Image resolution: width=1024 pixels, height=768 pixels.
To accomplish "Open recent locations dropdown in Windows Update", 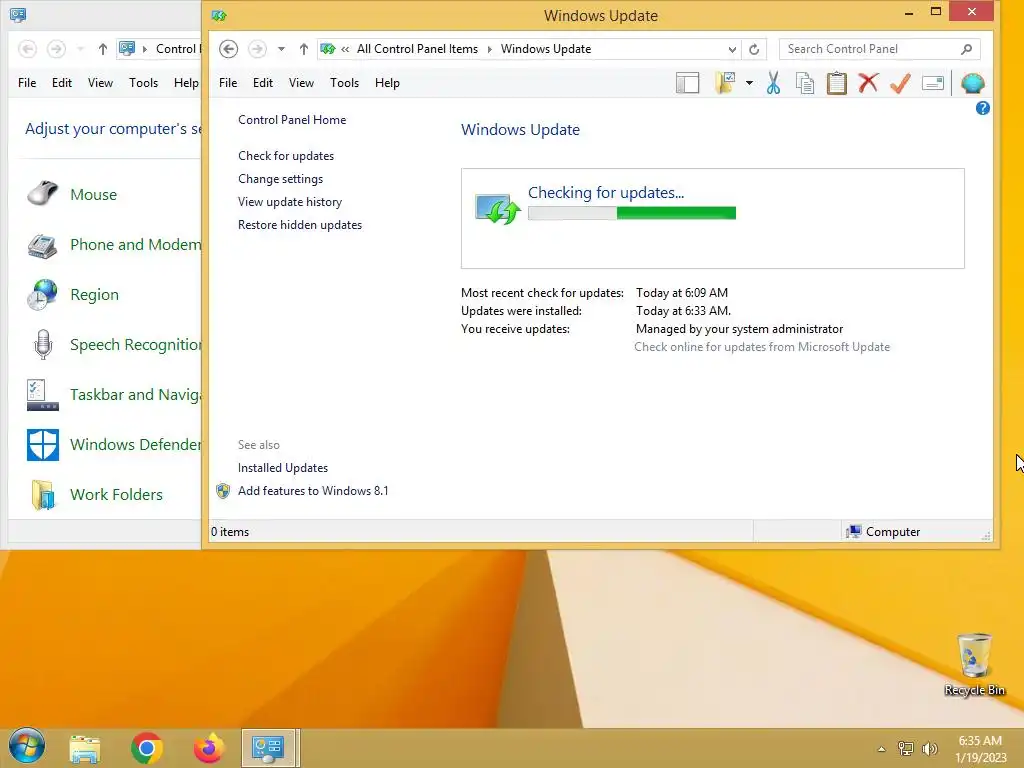I will (x=281, y=49).
